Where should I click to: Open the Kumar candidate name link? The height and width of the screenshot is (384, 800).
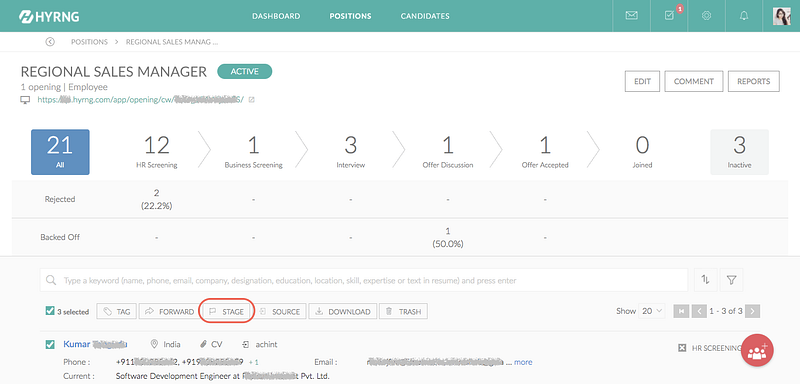(x=95, y=344)
